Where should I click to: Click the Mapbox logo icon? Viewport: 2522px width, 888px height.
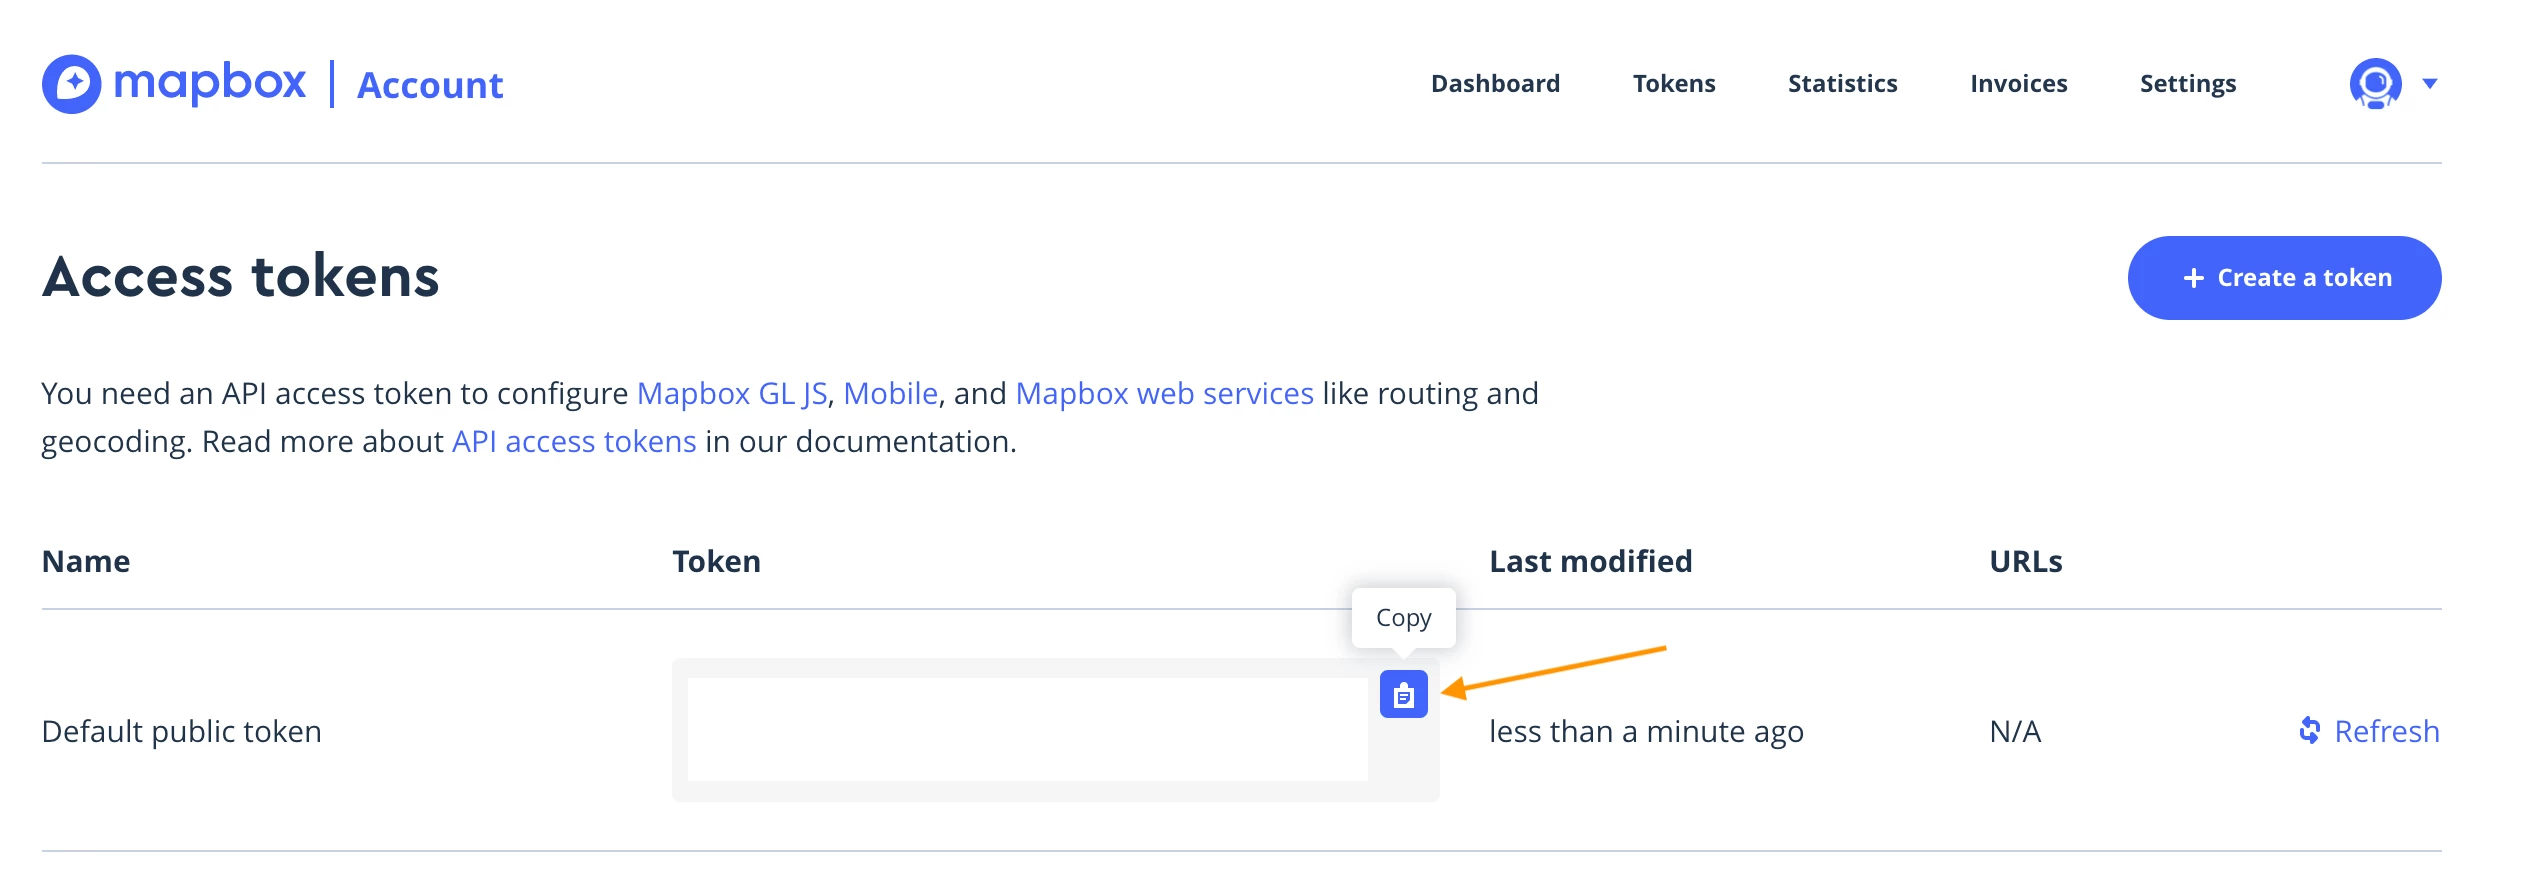point(71,84)
